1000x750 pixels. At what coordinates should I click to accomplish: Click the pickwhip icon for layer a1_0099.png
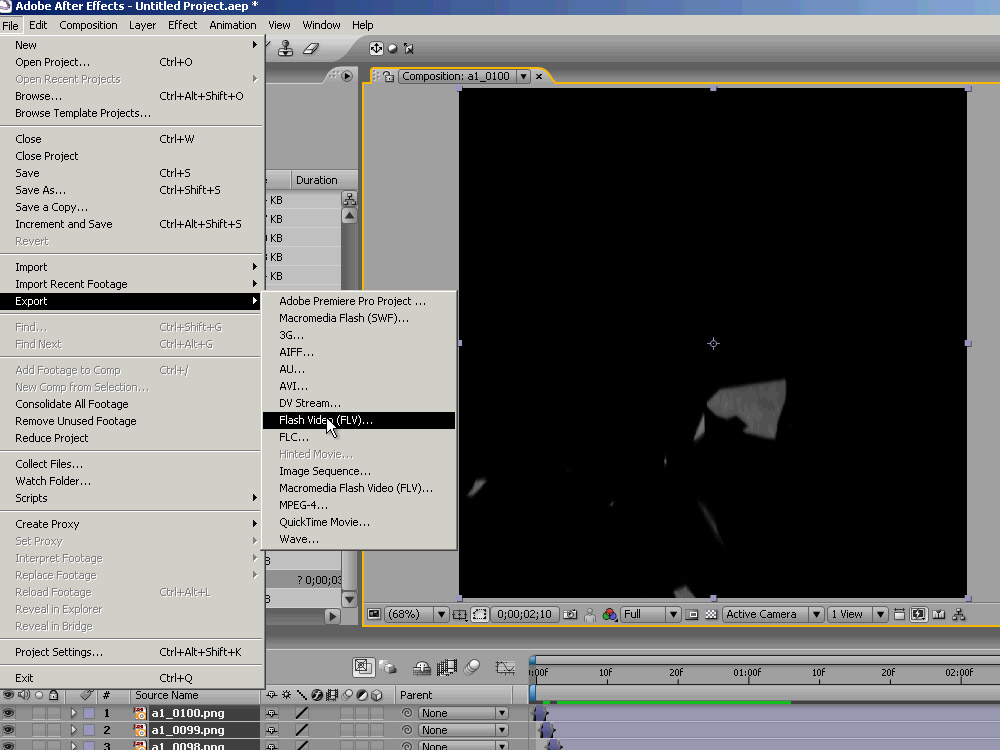point(406,730)
